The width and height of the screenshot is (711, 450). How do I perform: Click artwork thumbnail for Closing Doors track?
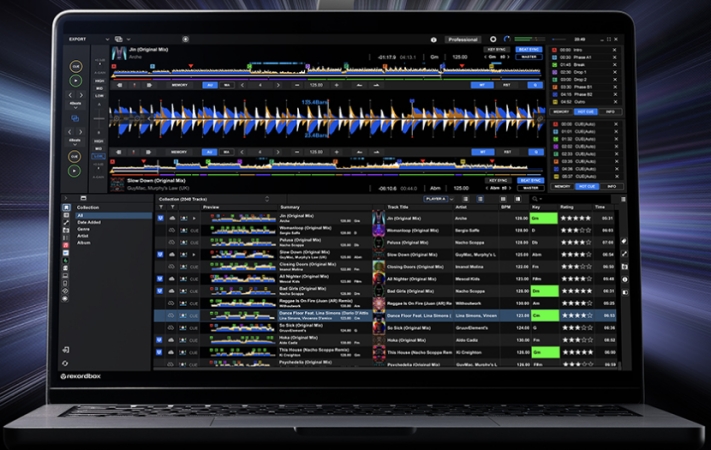pyautogui.click(x=378, y=266)
